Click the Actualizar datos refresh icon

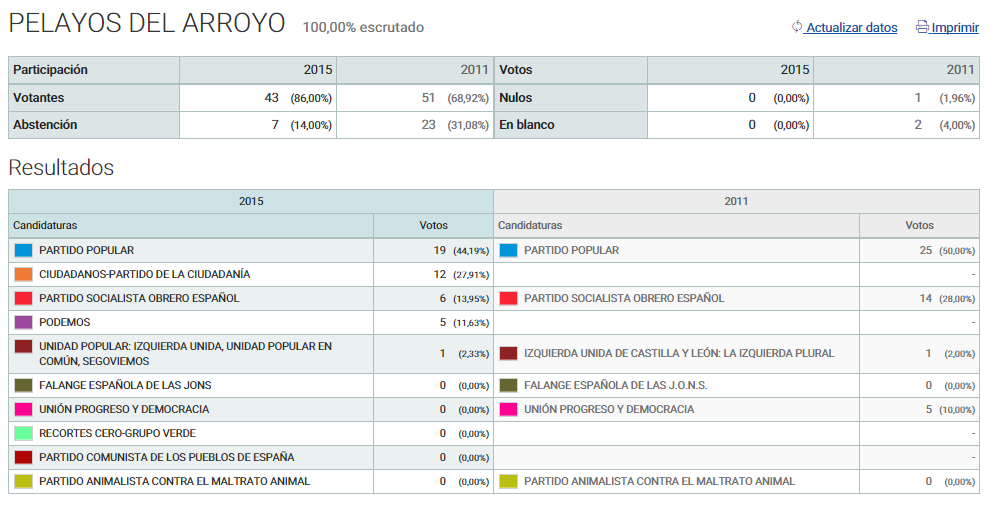point(797,27)
